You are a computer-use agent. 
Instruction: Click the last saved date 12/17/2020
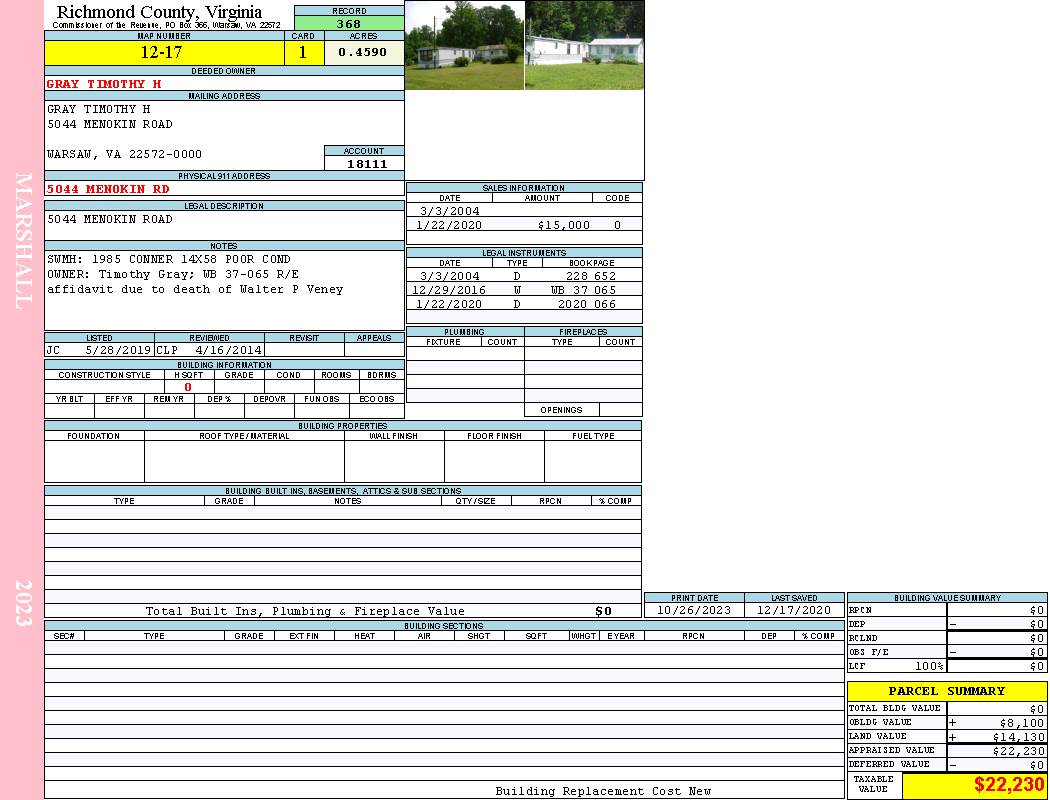pos(794,610)
